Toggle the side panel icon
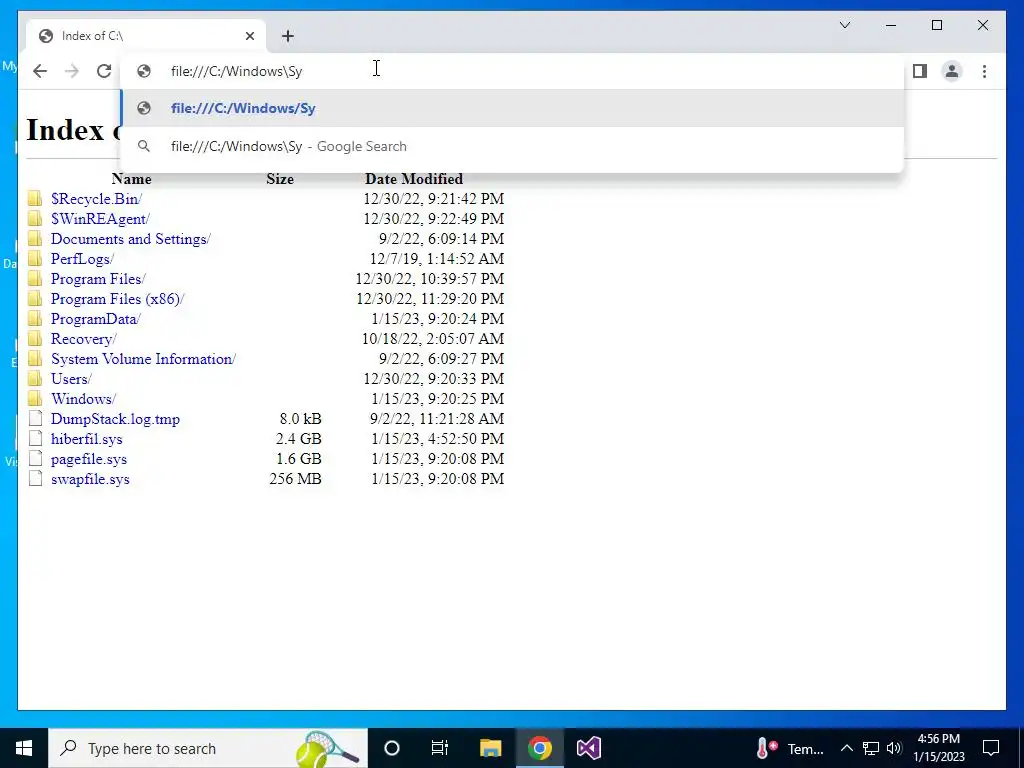 (920, 71)
